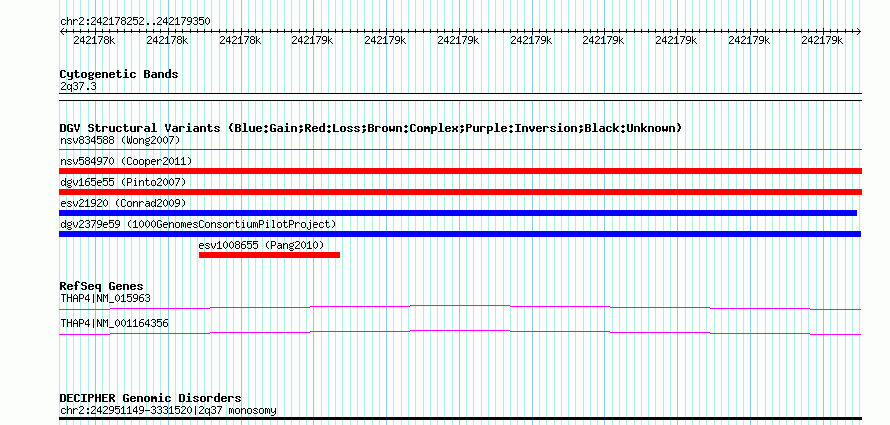Open the nsv584970 (Cooper2011) variant label
This screenshot has height=425, width=890.
click(126, 161)
